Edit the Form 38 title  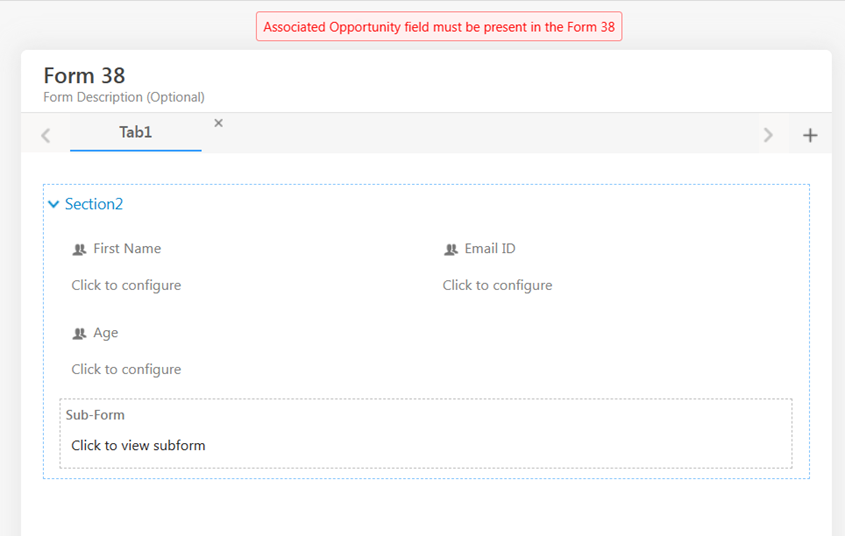(85, 76)
